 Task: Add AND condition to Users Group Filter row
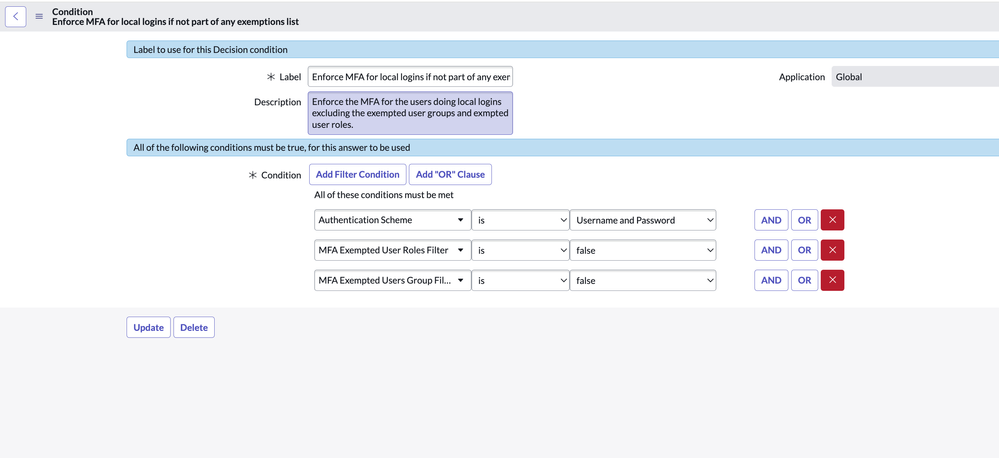point(771,280)
